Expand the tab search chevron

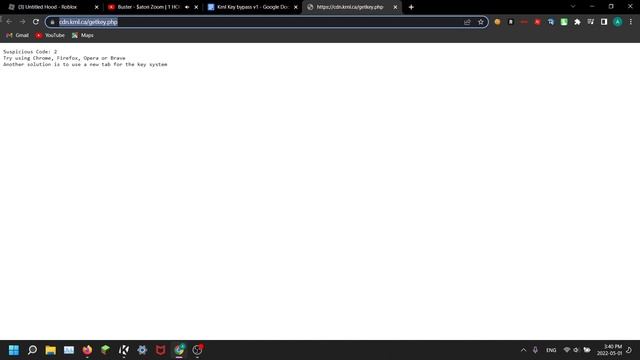coord(573,7)
